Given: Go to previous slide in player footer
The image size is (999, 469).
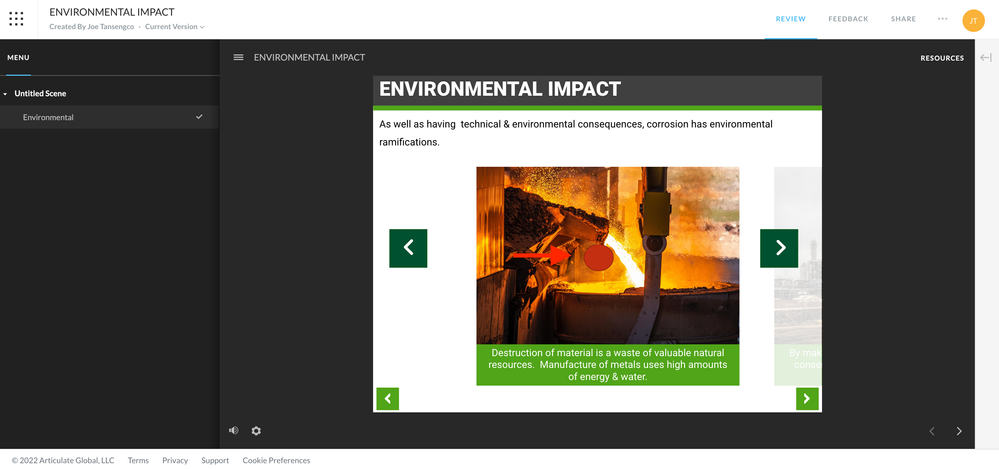Looking at the screenshot, I should (x=932, y=431).
